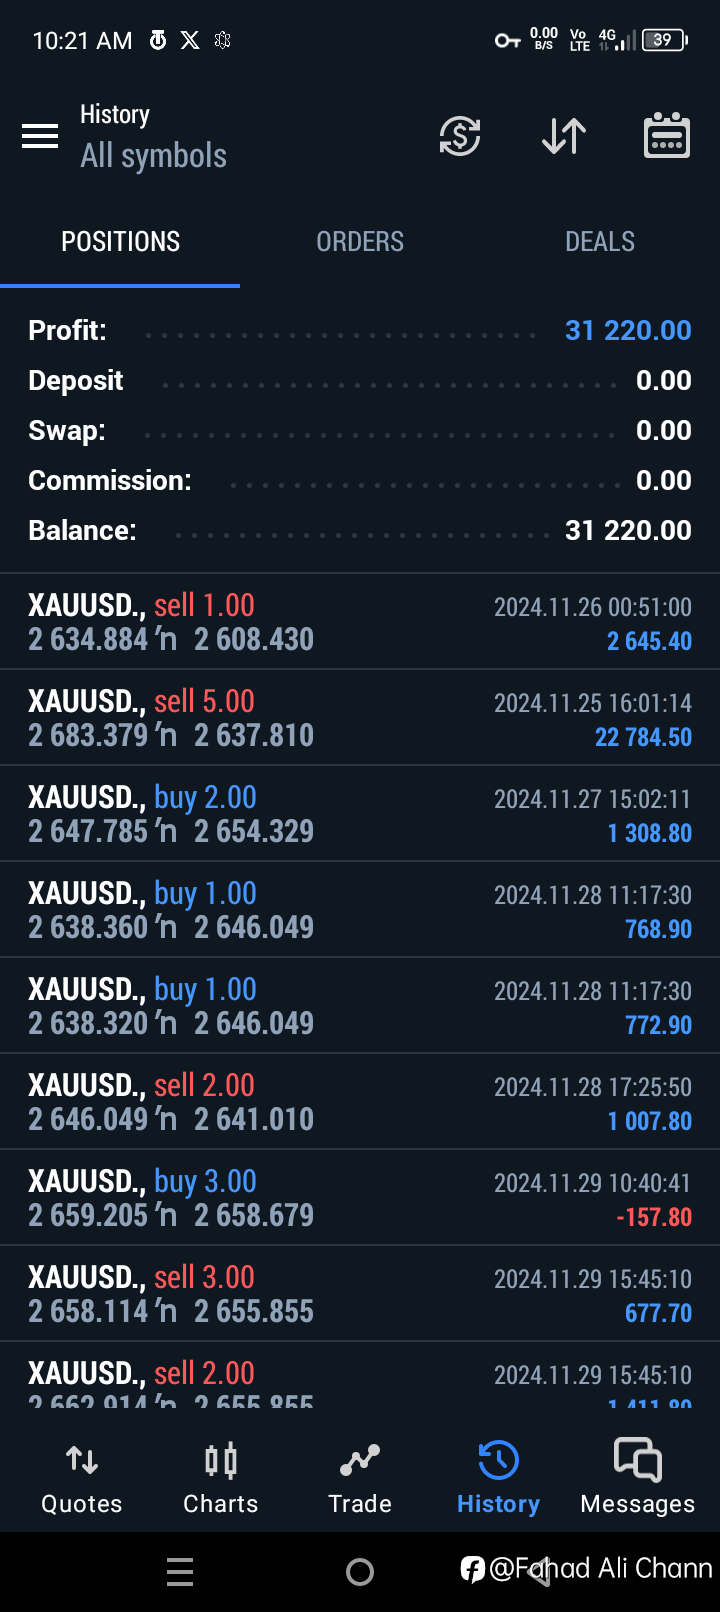
Task: Open the hamburger navigation menu
Action: tap(40, 136)
